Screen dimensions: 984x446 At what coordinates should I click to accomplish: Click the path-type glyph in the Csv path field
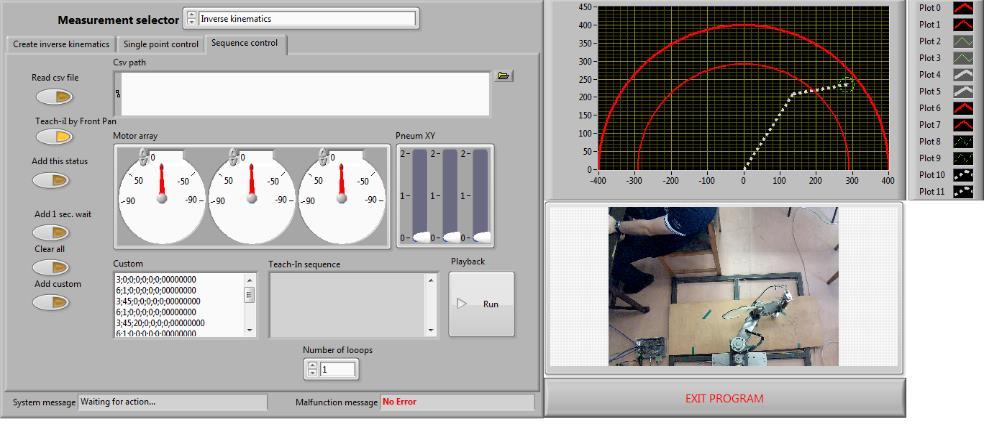tap(118, 93)
